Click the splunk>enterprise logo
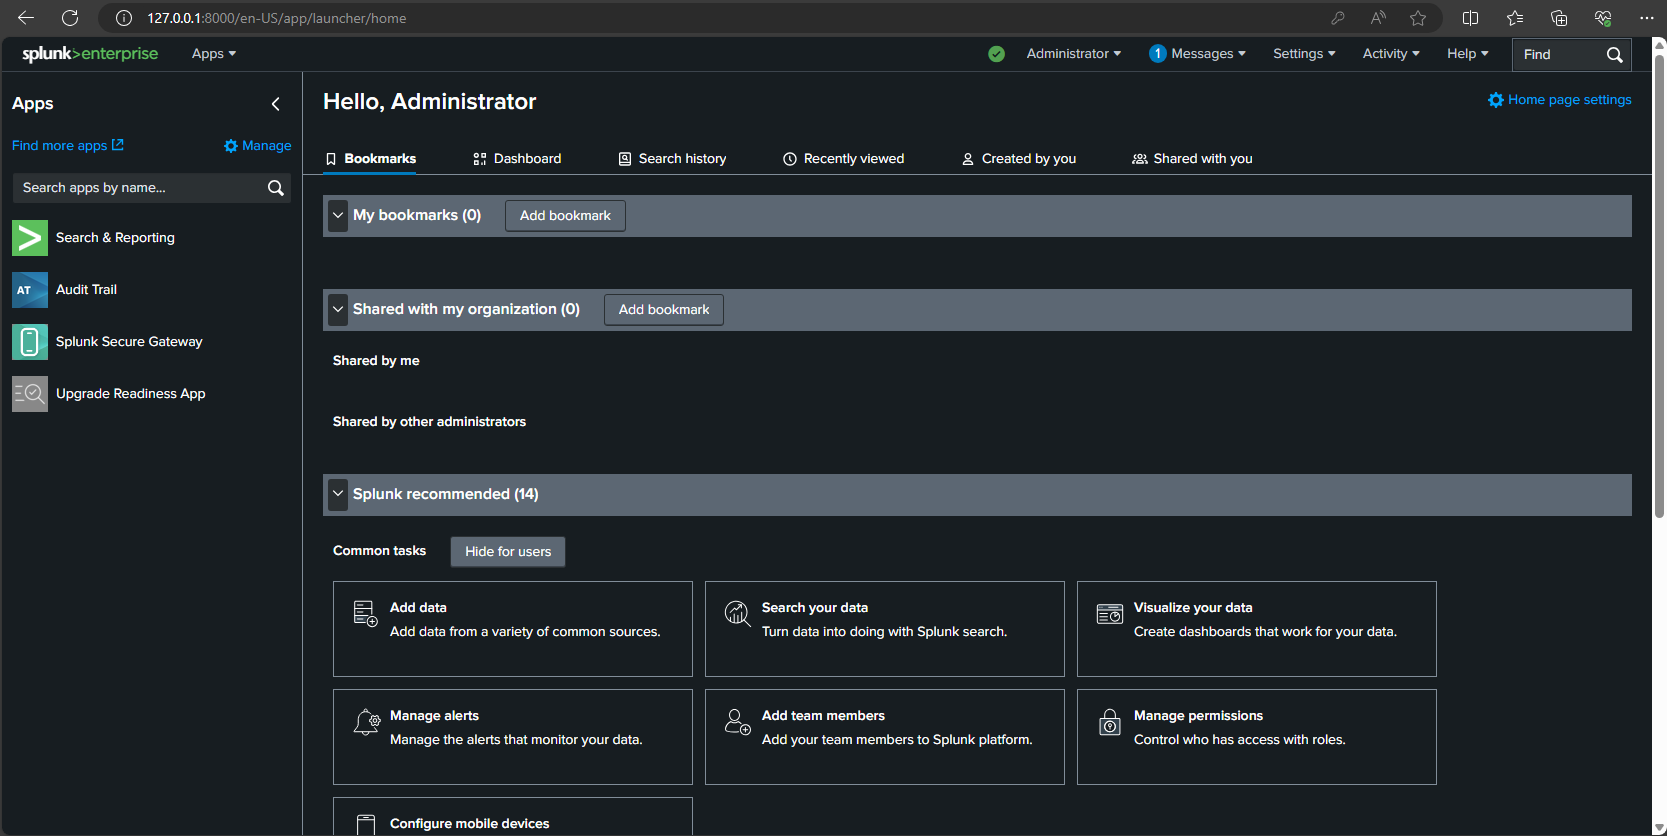Image resolution: width=1667 pixels, height=836 pixels. [x=90, y=54]
